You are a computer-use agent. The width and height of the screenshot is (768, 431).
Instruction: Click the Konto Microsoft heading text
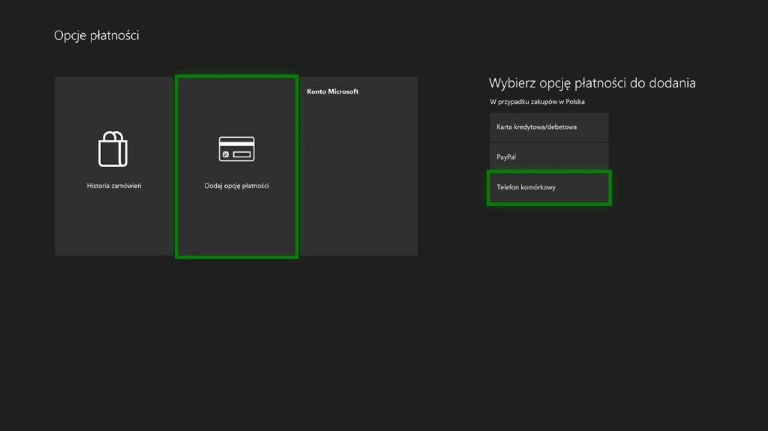click(332, 92)
